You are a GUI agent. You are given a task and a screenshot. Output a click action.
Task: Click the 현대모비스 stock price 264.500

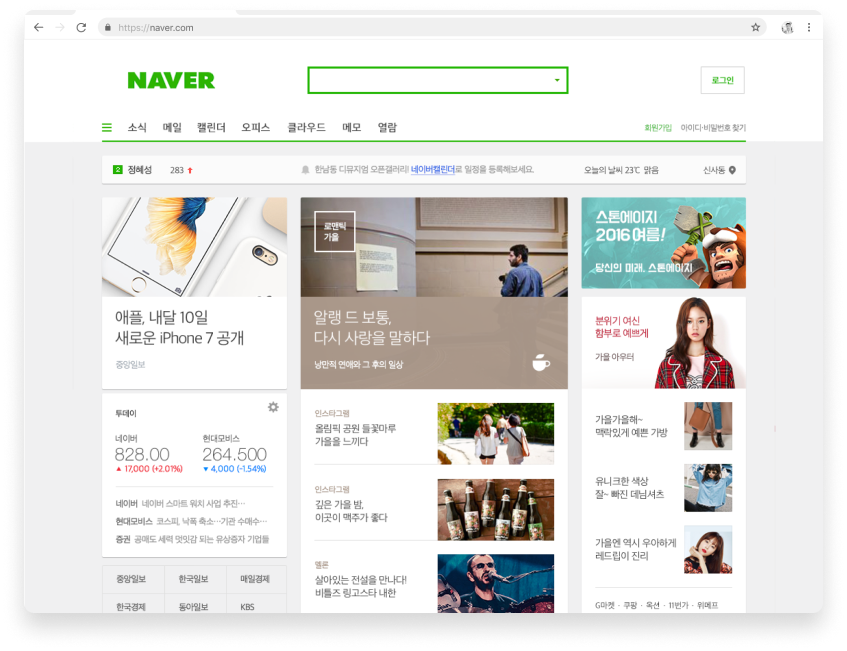(234, 454)
